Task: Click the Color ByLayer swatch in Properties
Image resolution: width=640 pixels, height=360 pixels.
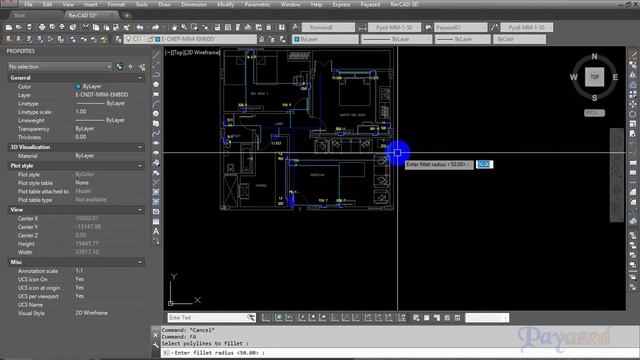Action: point(78,87)
